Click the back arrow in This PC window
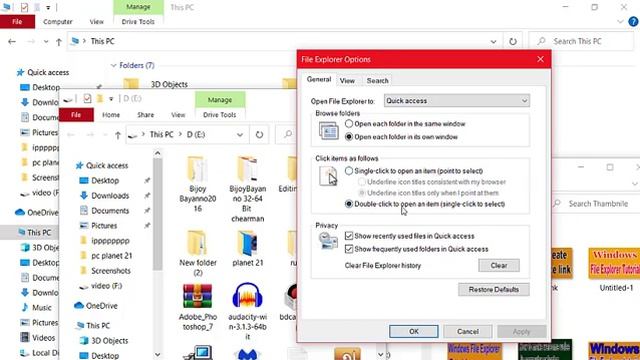 tap(12, 42)
